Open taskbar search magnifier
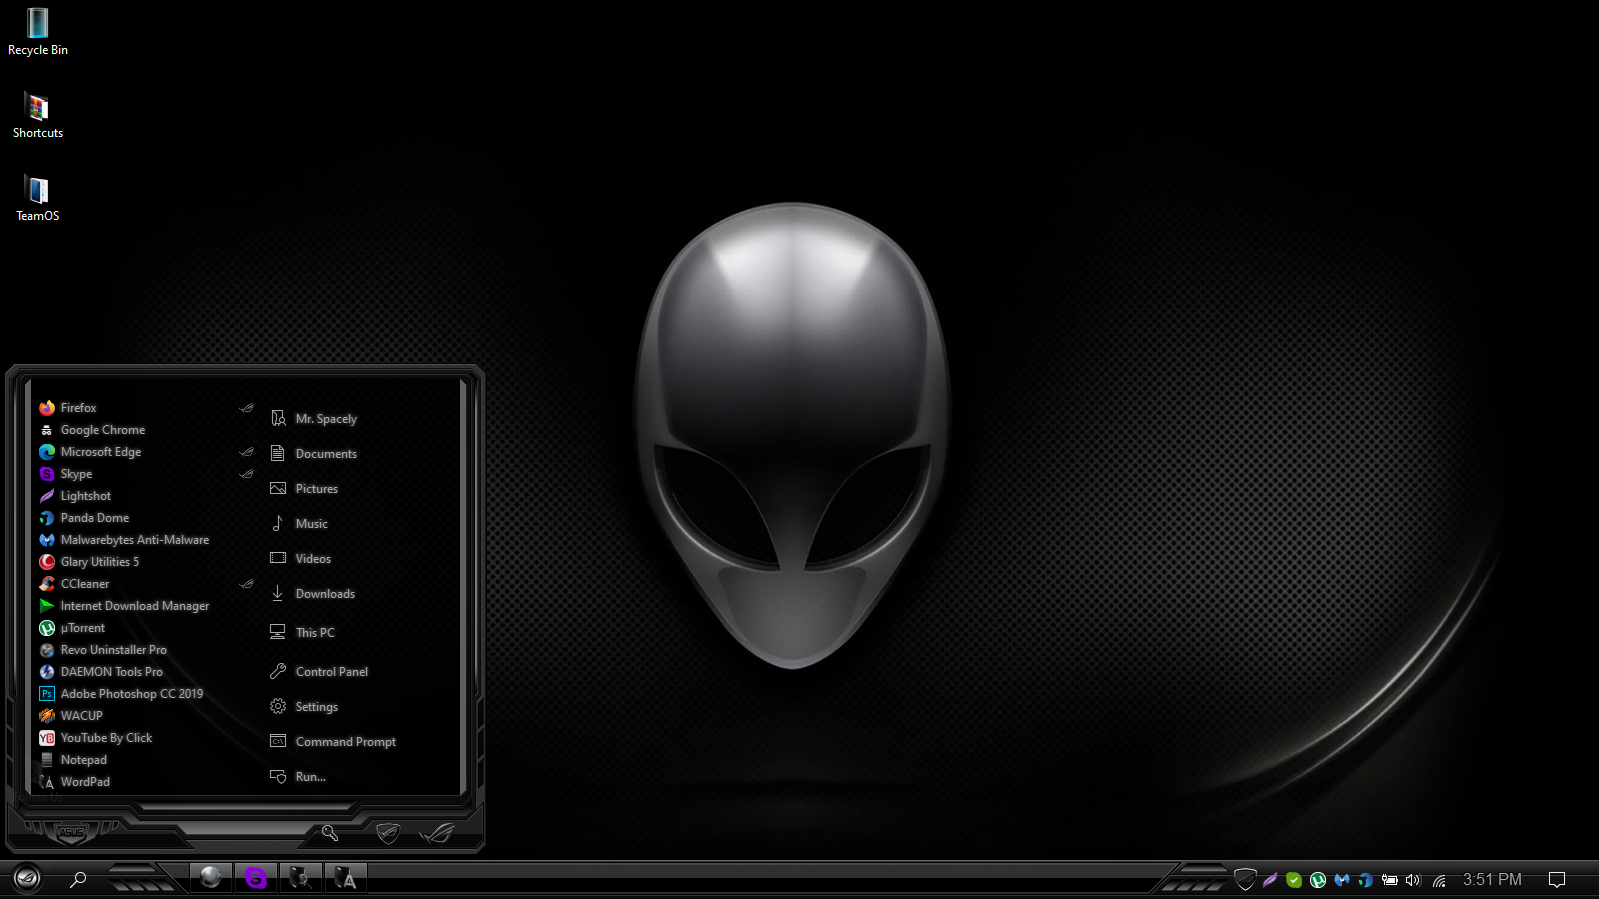Image resolution: width=1599 pixels, height=899 pixels. pos(78,879)
